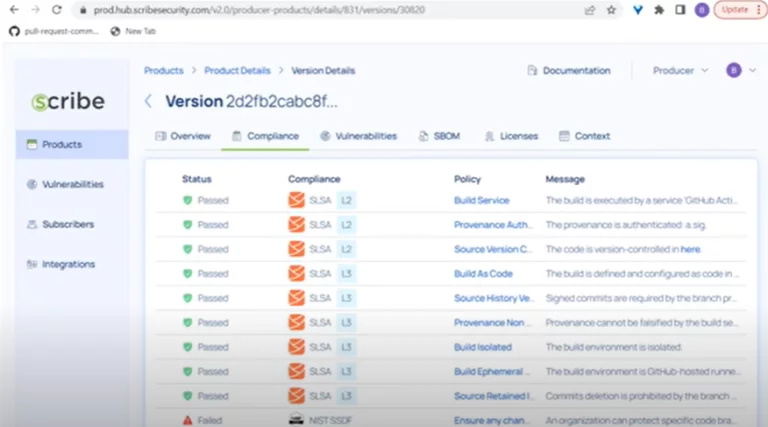Click the Passed shield icon in Build Service row

188,200
